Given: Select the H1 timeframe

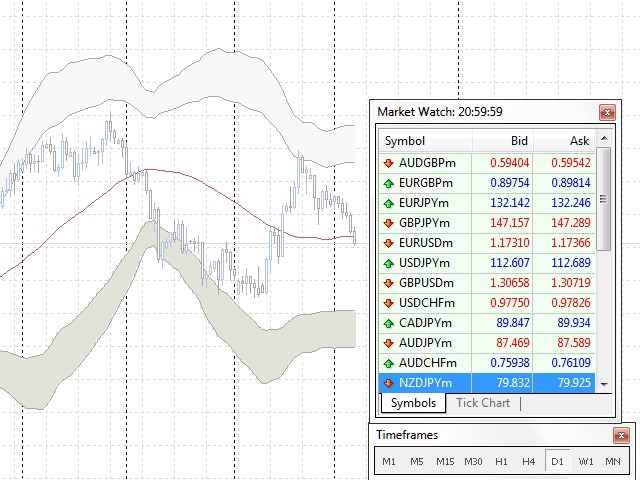Looking at the screenshot, I should (x=501, y=462).
